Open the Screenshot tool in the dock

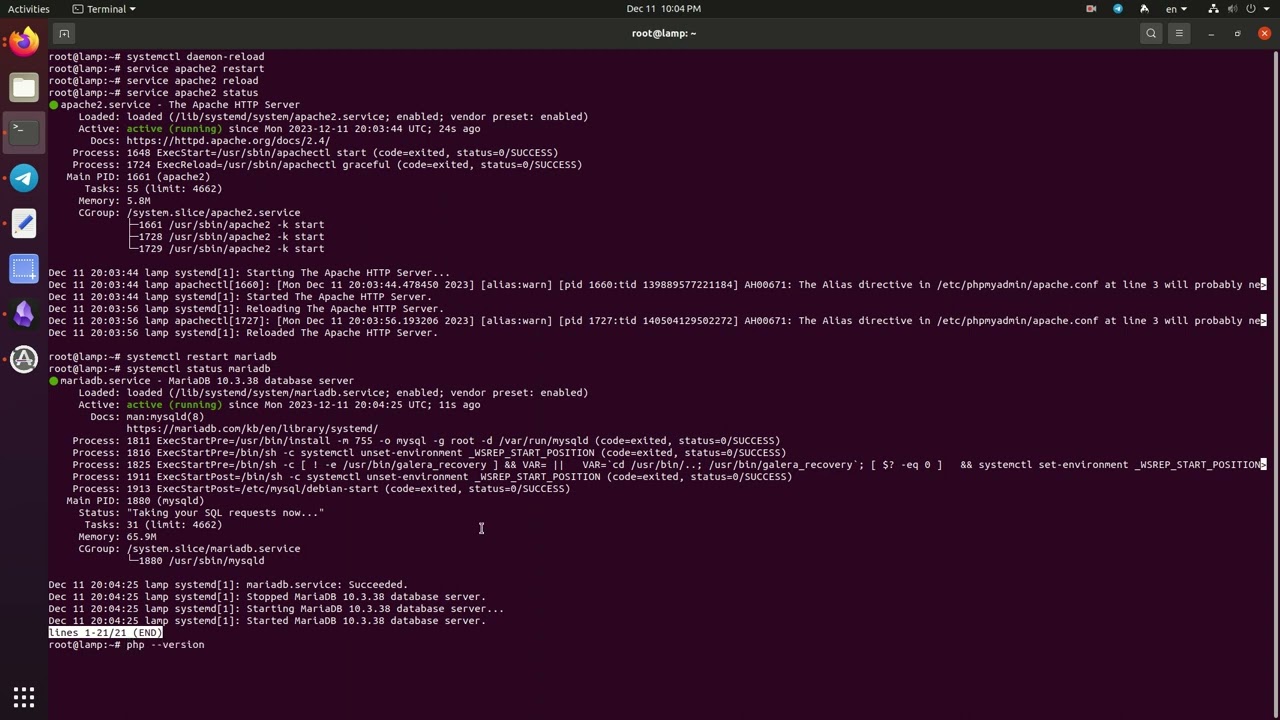point(24,268)
